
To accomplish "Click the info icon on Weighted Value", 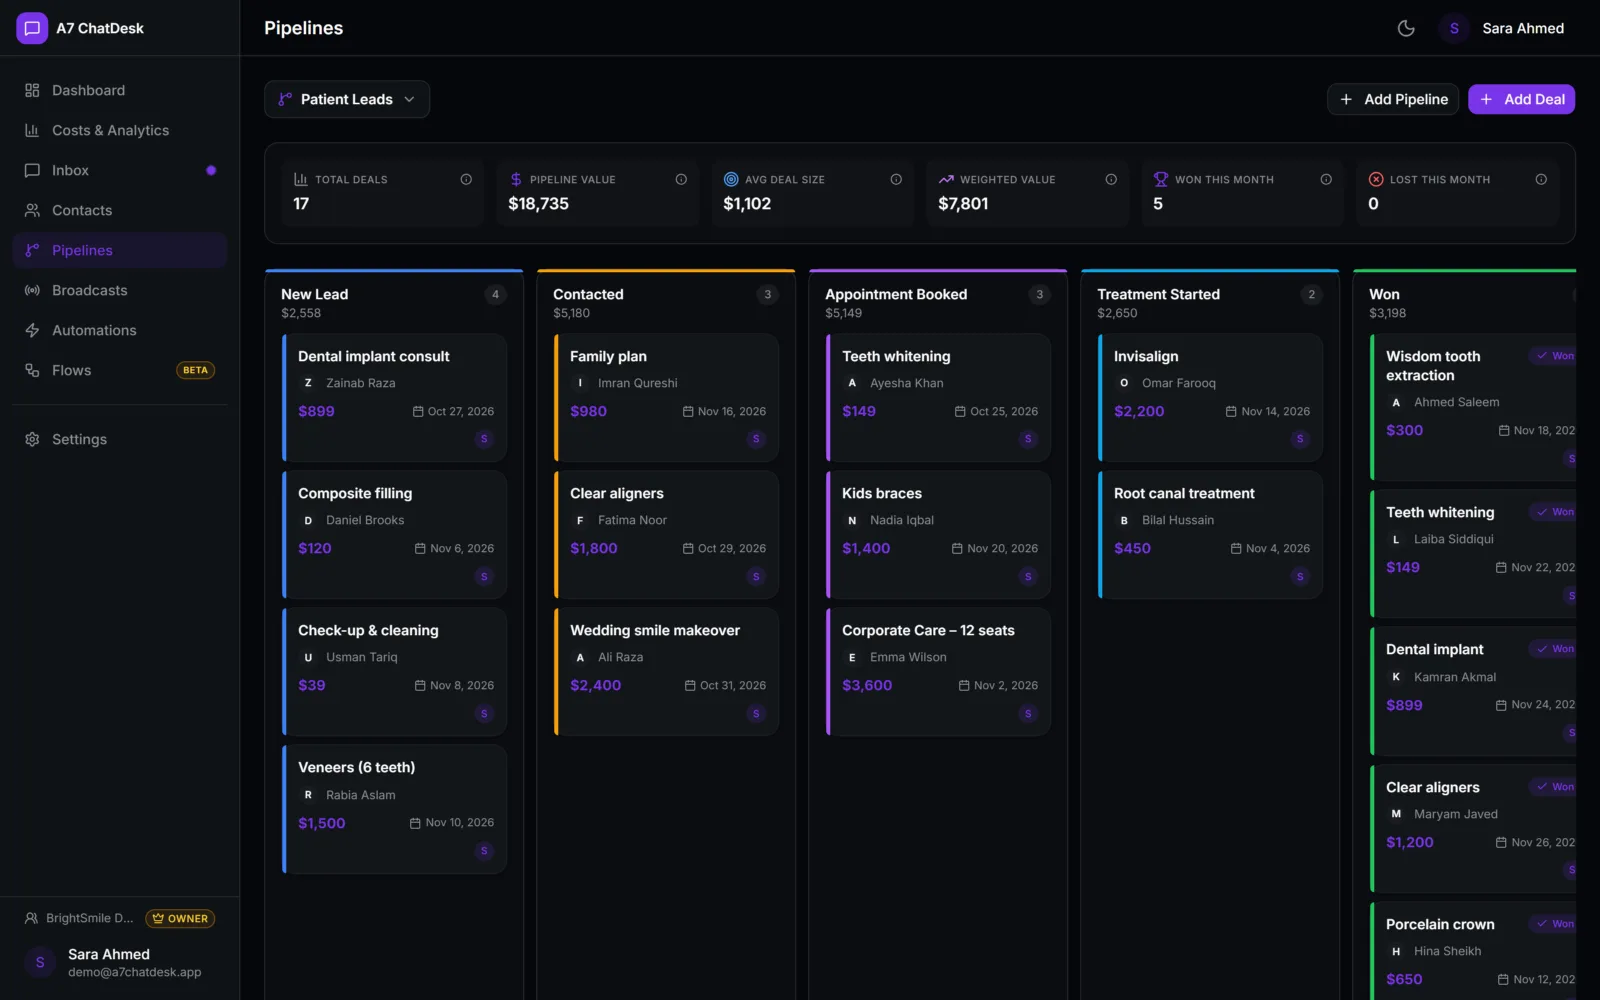I will (1111, 179).
